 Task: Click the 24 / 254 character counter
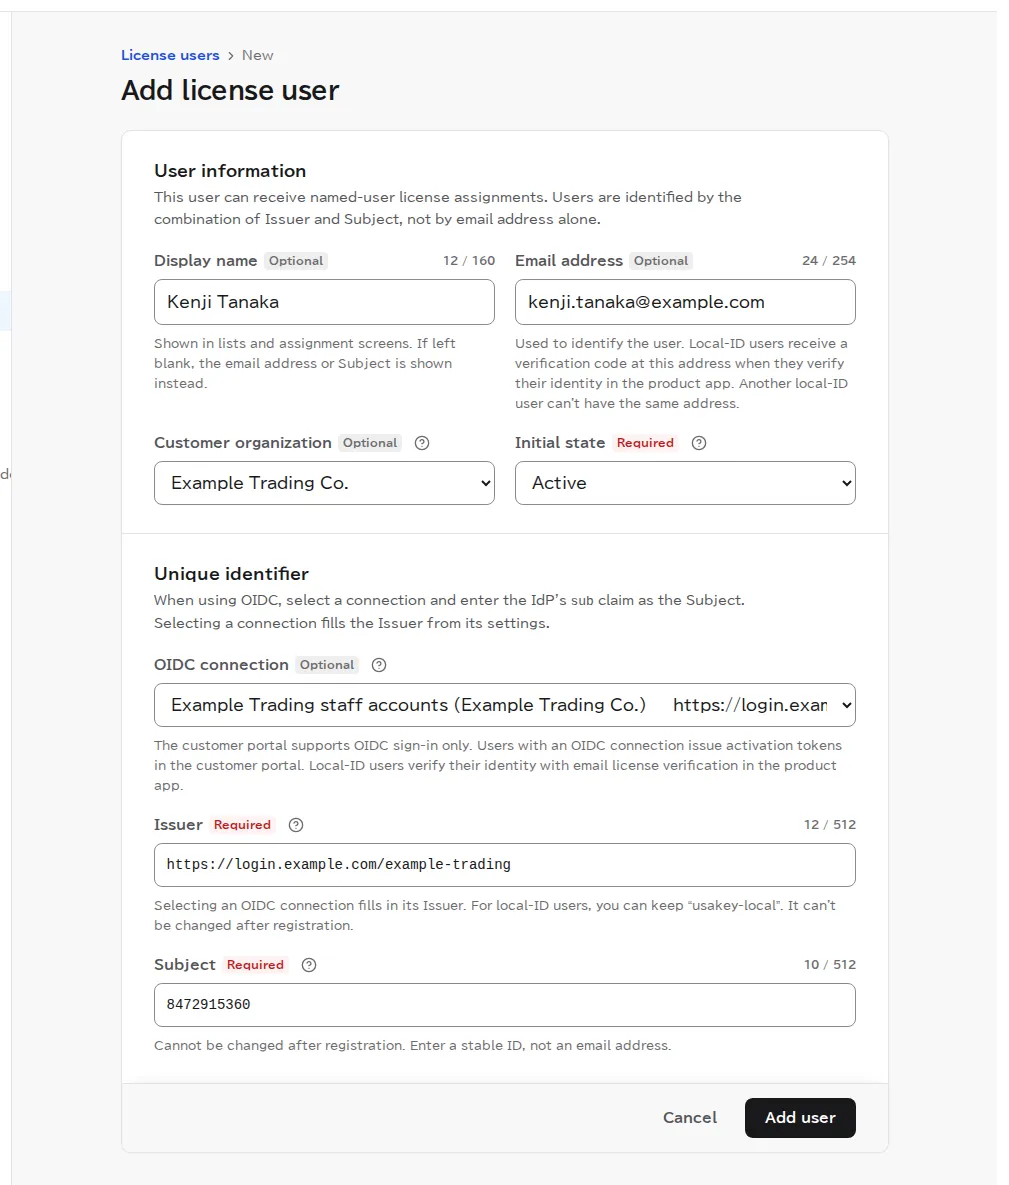[828, 261]
